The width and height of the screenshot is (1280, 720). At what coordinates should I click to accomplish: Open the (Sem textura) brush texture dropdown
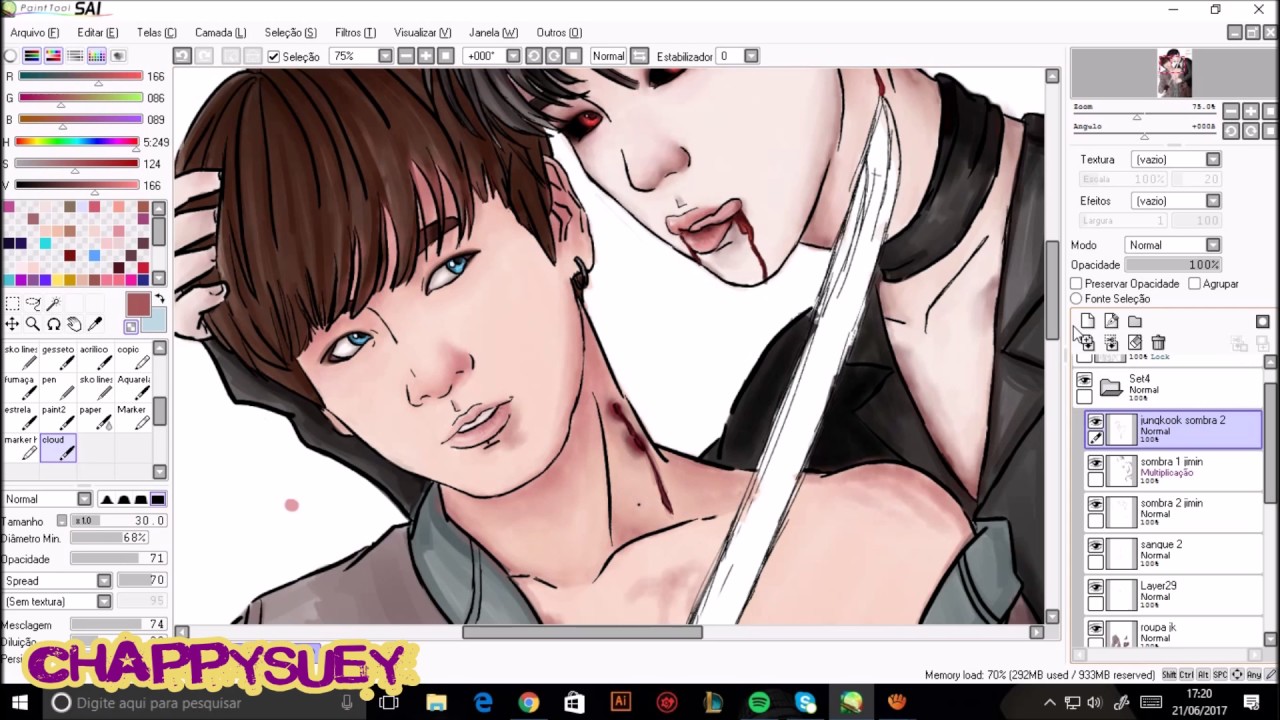(x=104, y=602)
